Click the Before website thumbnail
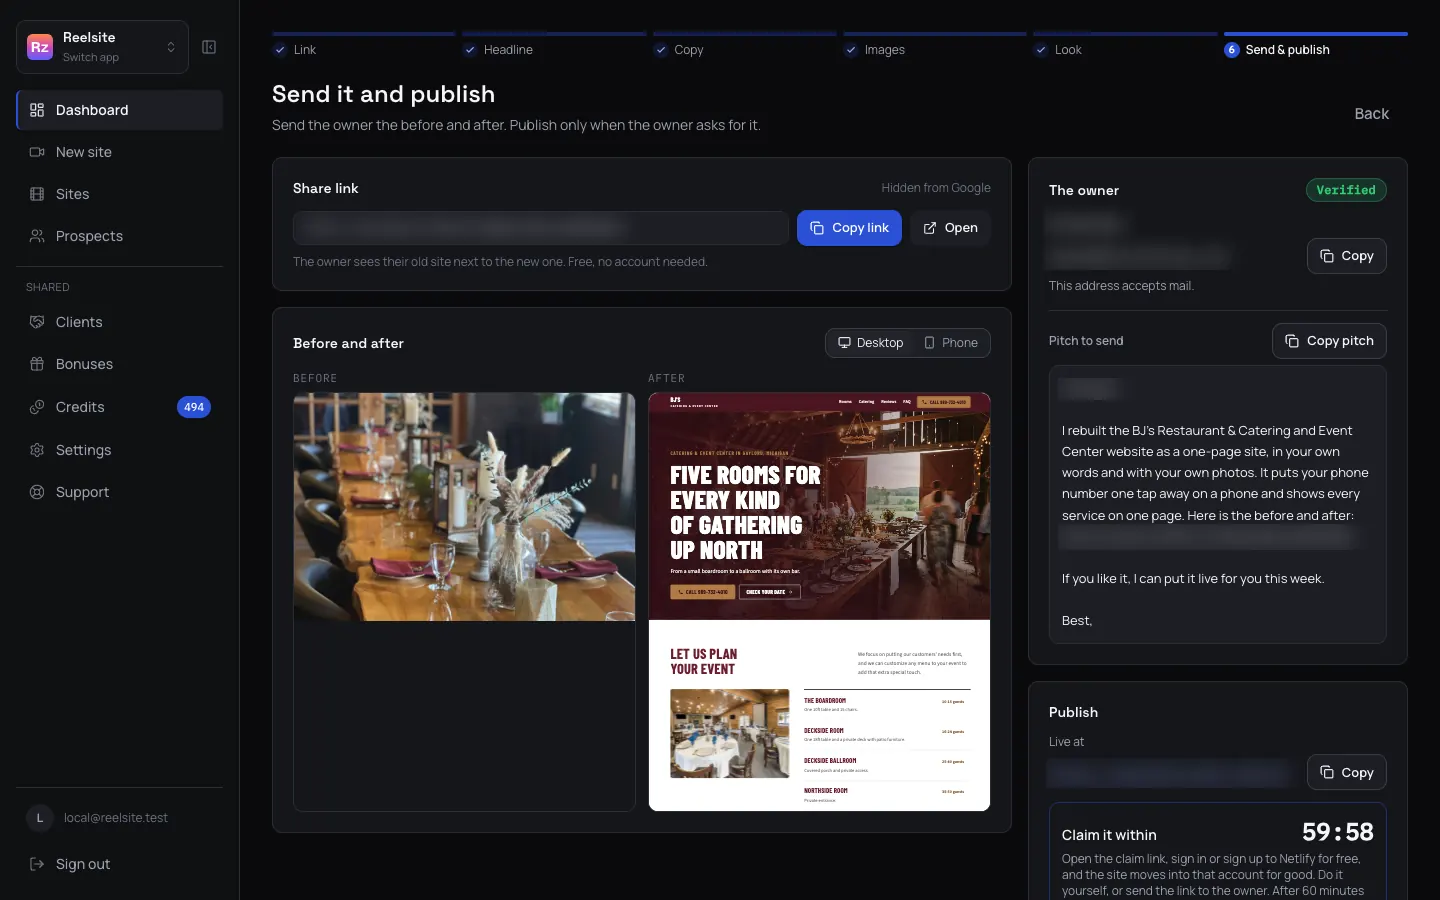The image size is (1440, 900). (464, 507)
